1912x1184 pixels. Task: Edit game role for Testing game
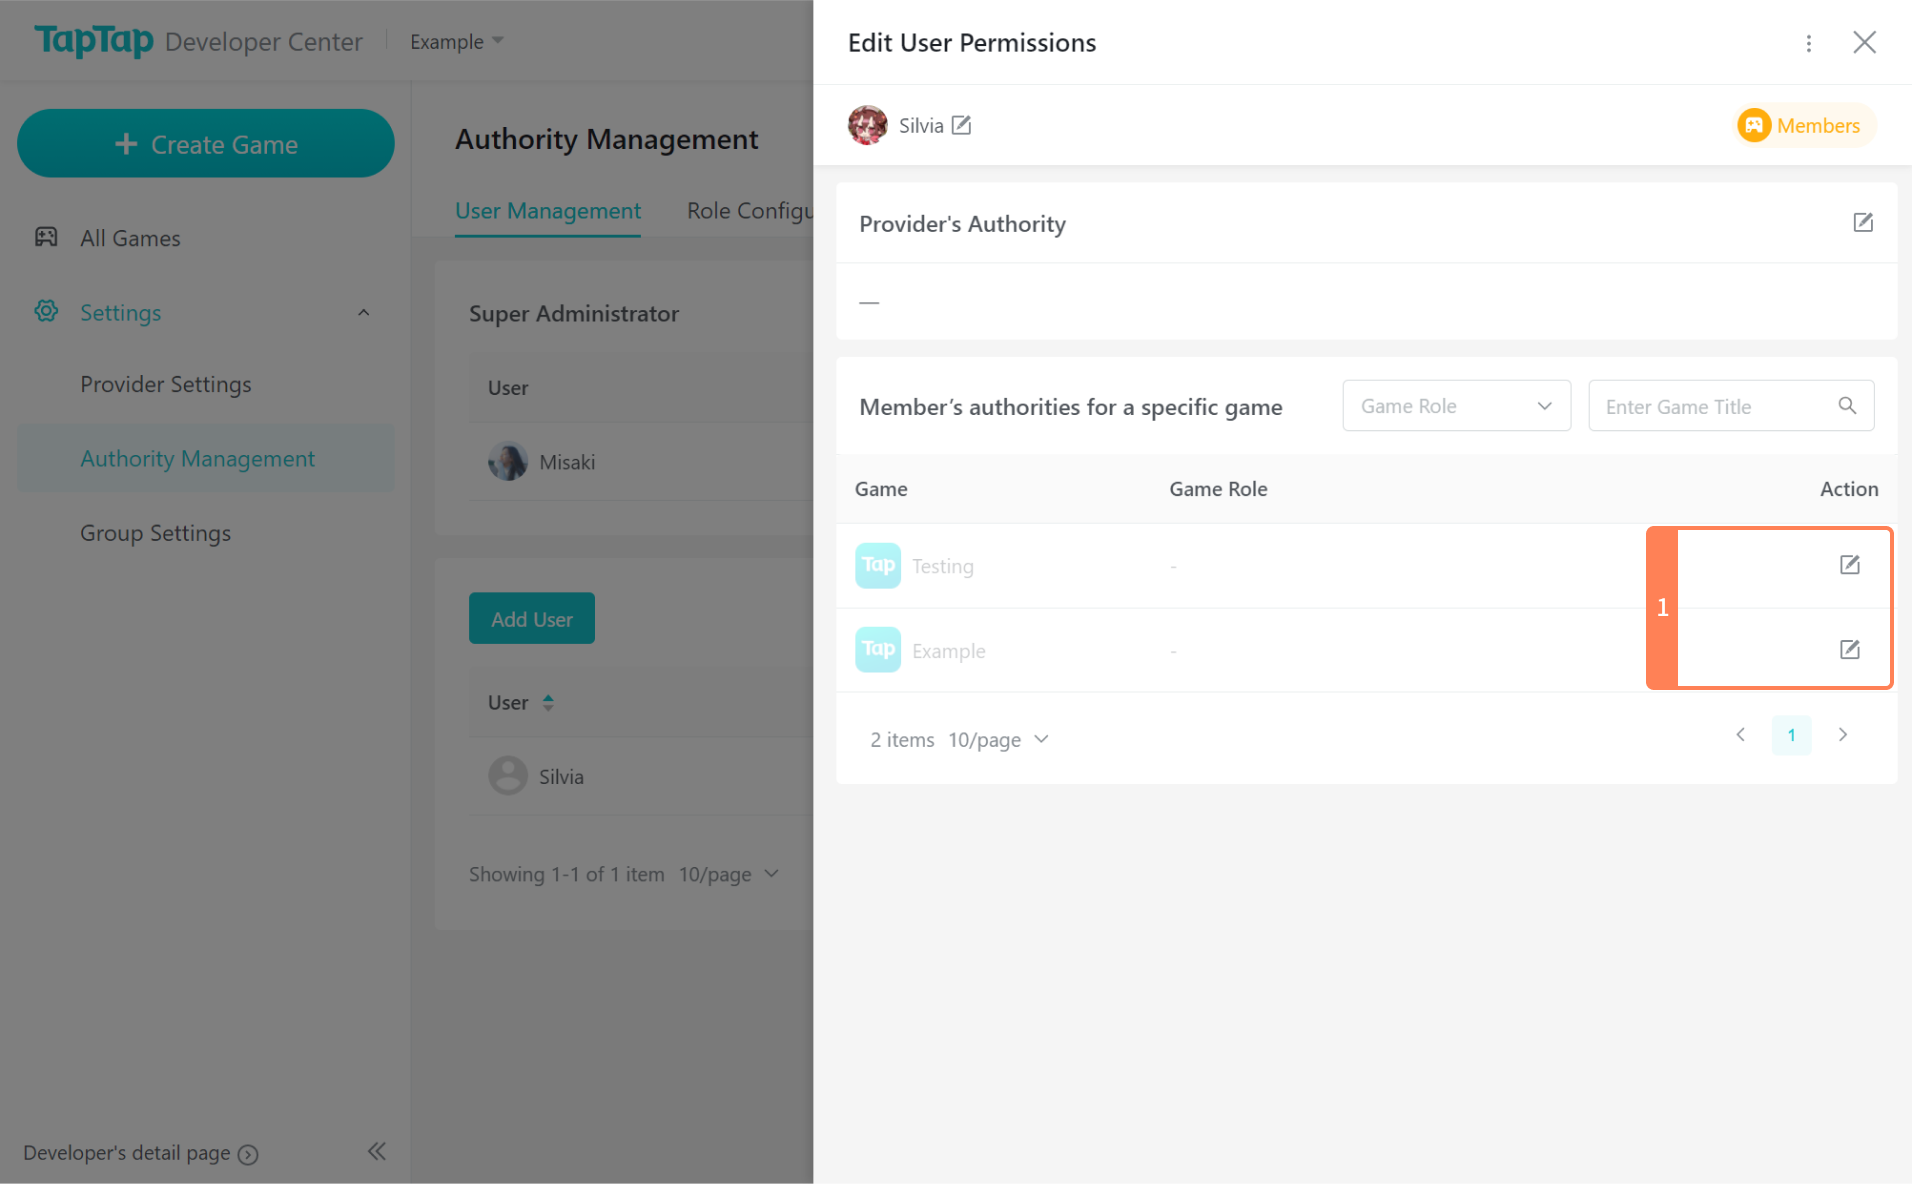point(1849,565)
